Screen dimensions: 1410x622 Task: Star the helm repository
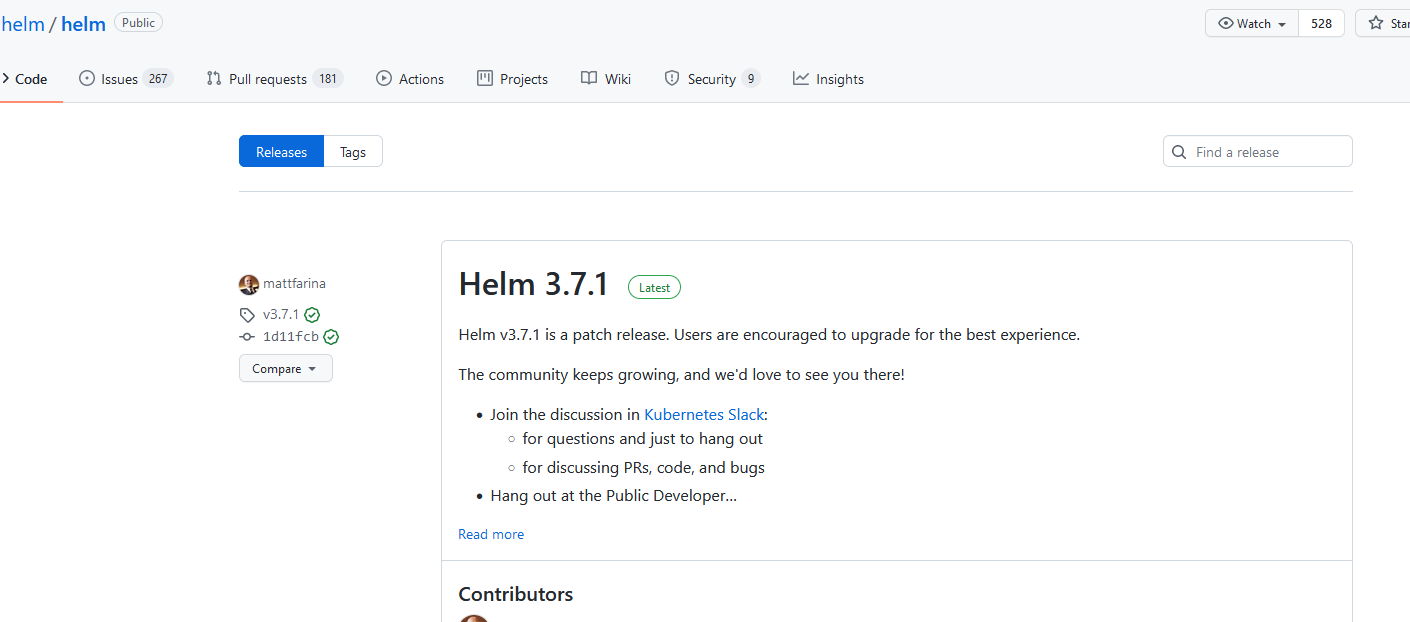[x=1383, y=23]
